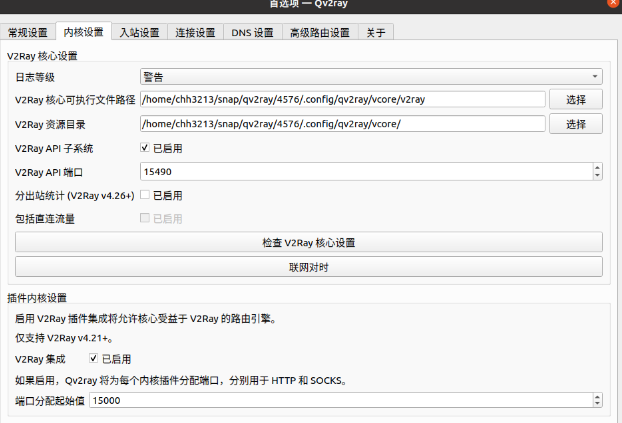622x423 pixels.
Task: Enable the 分出站统计 checkbox
Action: [x=145, y=195]
